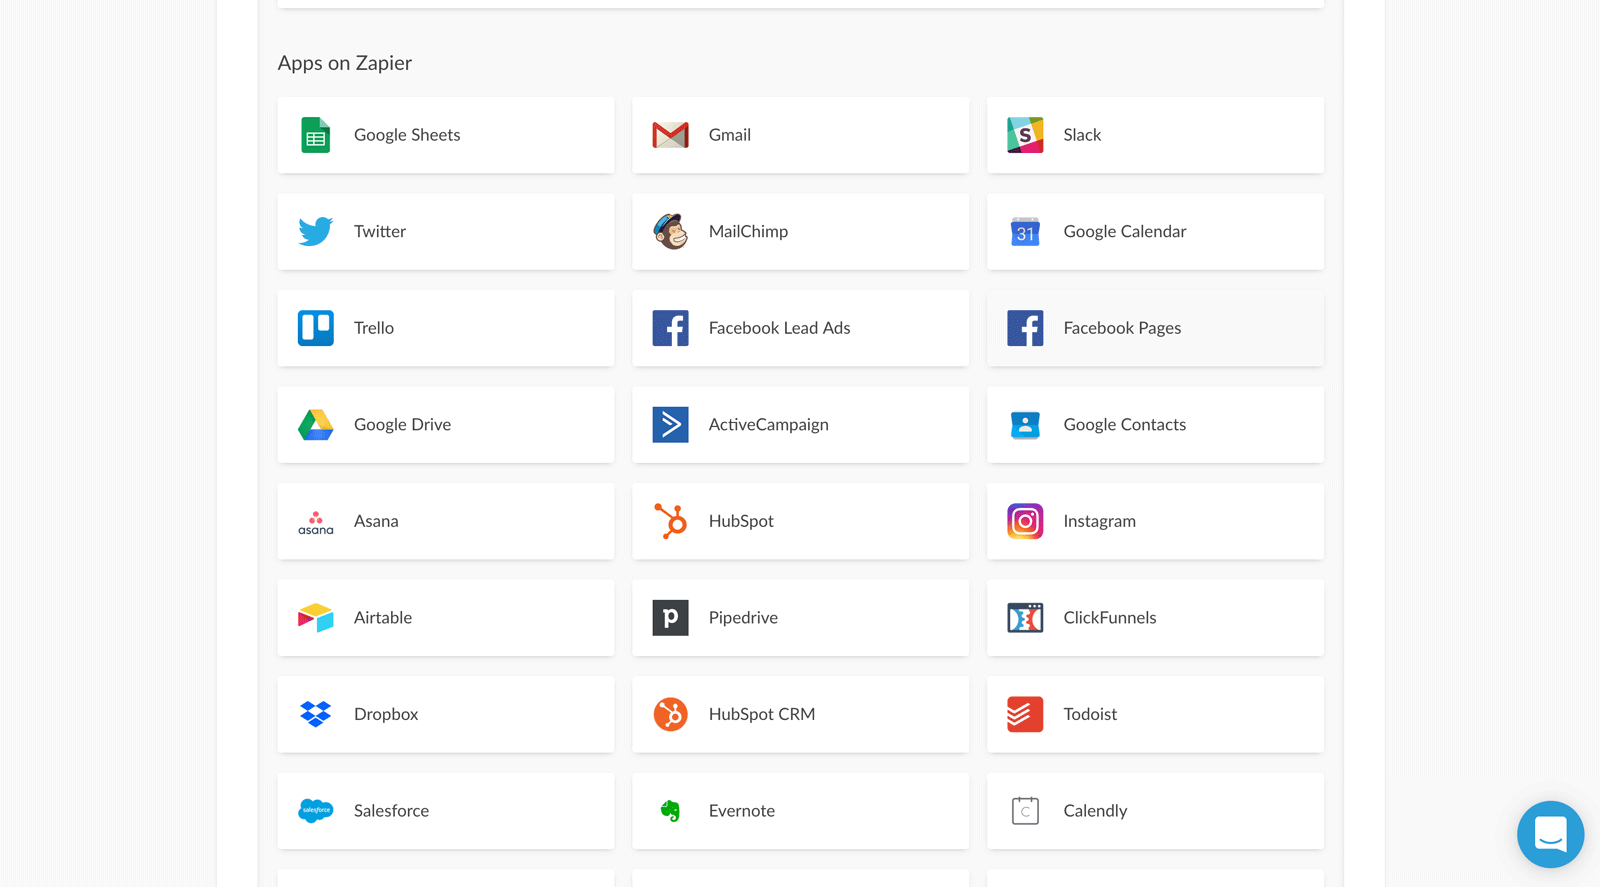The width and height of the screenshot is (1600, 887).
Task: Click the Google Drive triangle icon
Action: coord(315,425)
